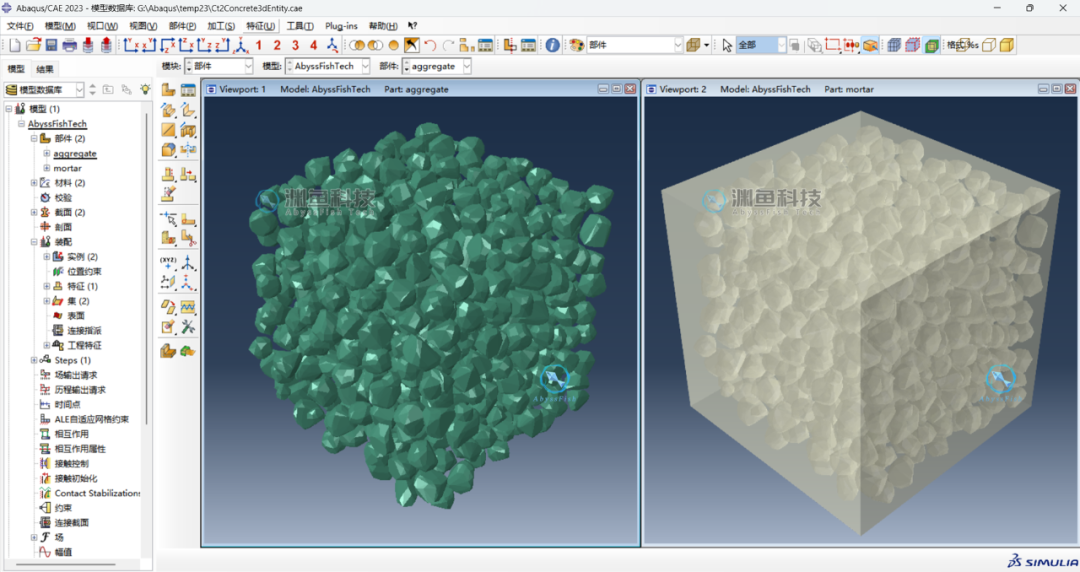Collapse the 装配 tree node

(x=34, y=242)
